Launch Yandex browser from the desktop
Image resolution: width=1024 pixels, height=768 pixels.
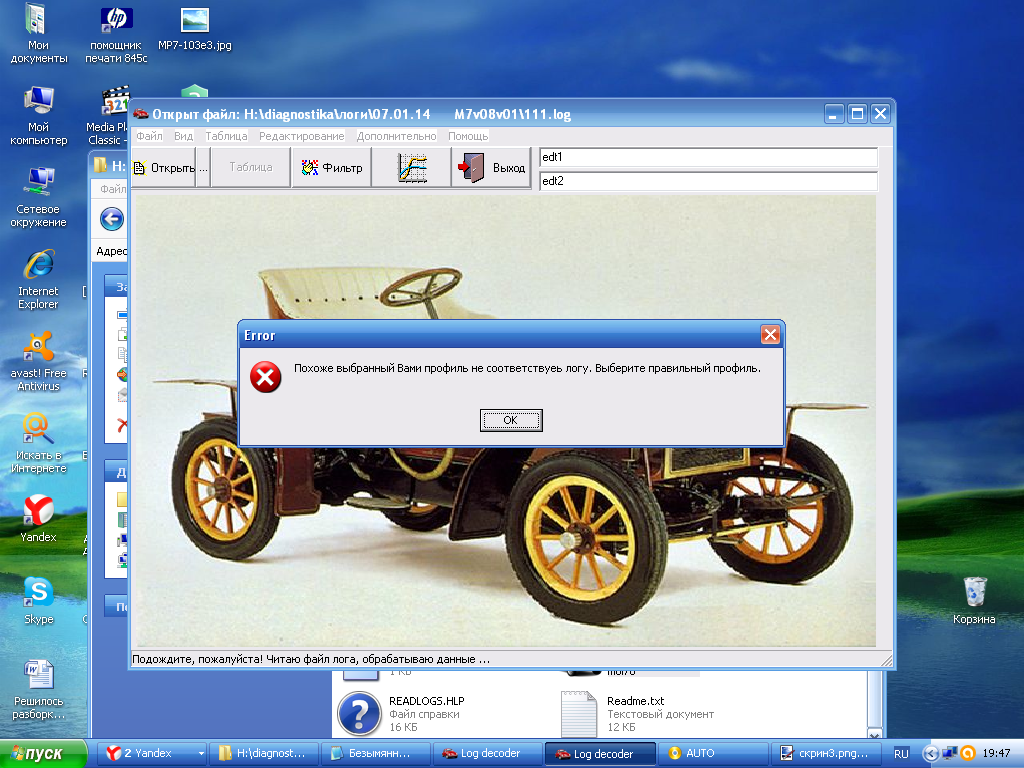[38, 519]
